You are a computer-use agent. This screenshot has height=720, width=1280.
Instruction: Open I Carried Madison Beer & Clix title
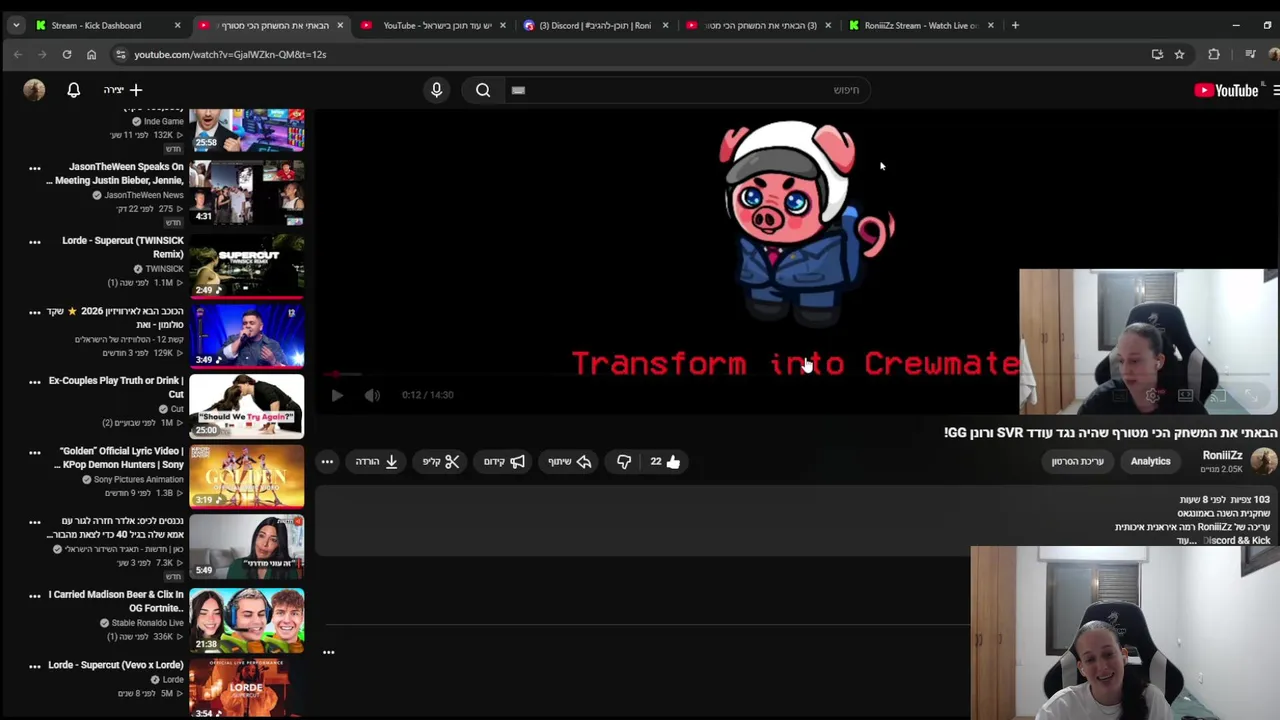pos(116,601)
